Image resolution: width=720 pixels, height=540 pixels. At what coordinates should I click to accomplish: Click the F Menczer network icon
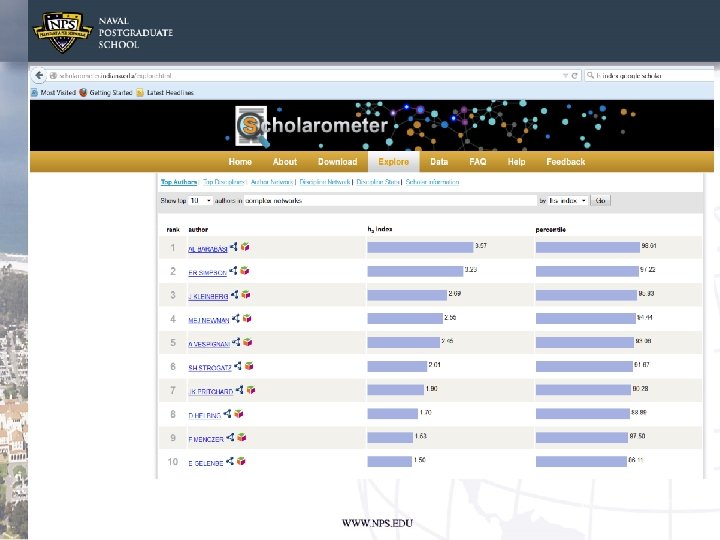pyautogui.click(x=230, y=438)
